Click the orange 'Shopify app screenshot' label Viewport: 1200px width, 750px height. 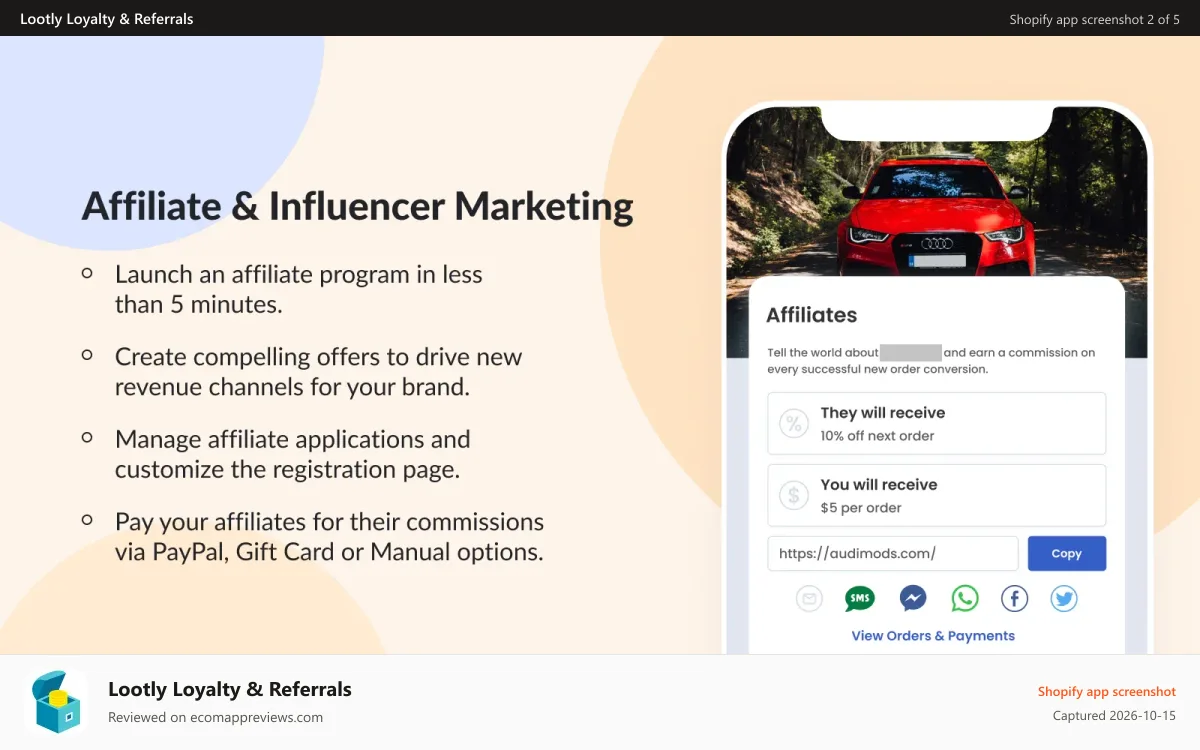(1107, 691)
